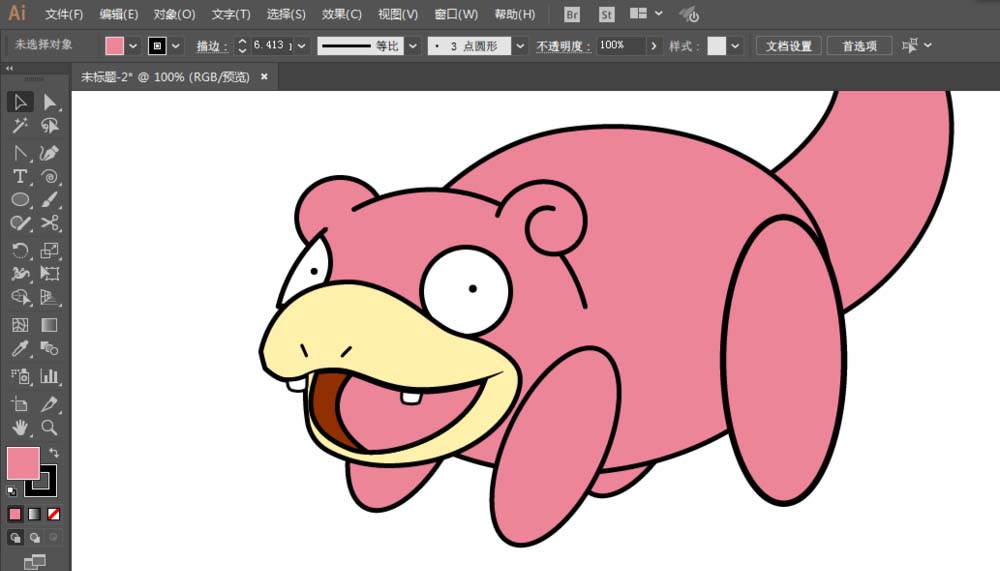
Task: Enable Draw Normal mode
Action: click(15, 537)
